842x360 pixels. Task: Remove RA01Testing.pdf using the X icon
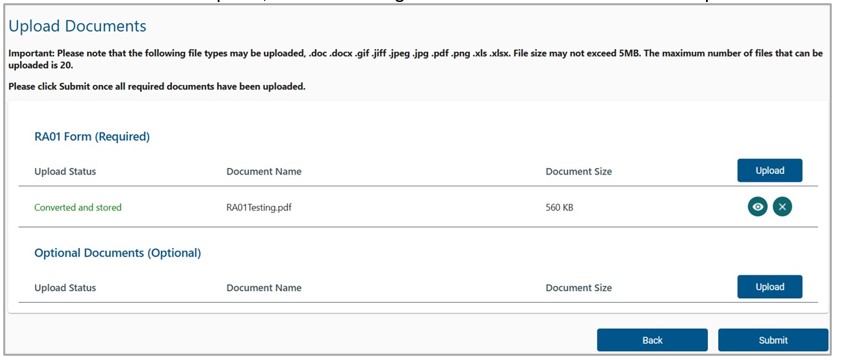click(x=782, y=206)
